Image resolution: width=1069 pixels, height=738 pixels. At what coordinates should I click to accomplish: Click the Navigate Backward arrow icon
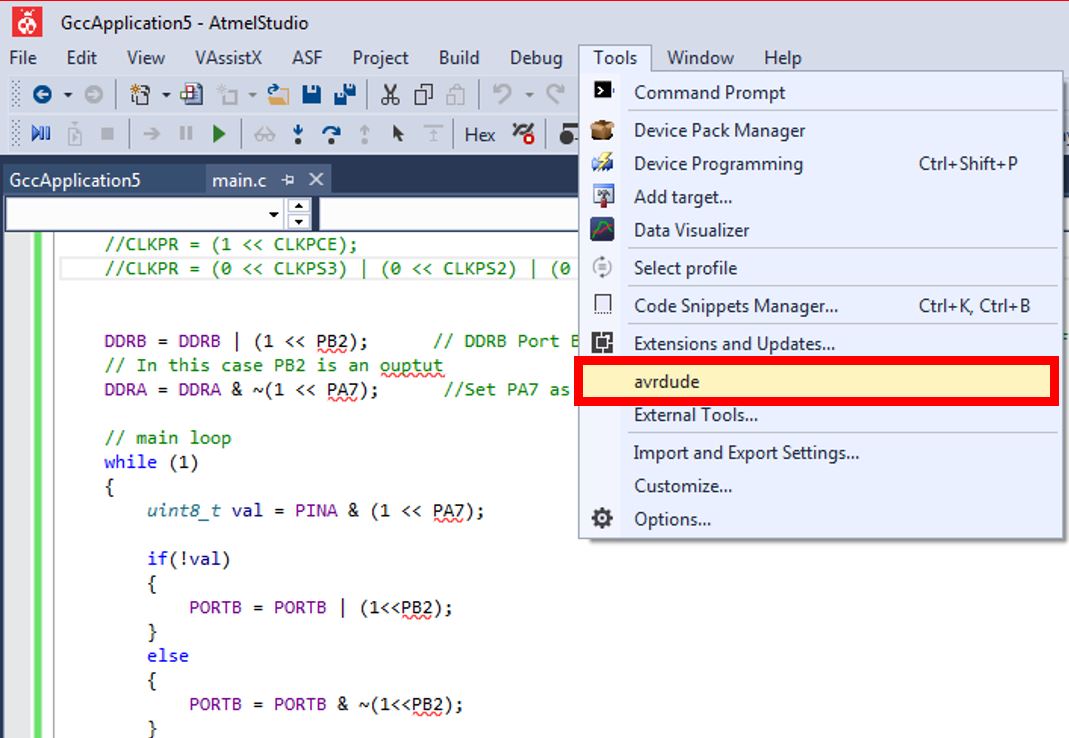tap(42, 94)
